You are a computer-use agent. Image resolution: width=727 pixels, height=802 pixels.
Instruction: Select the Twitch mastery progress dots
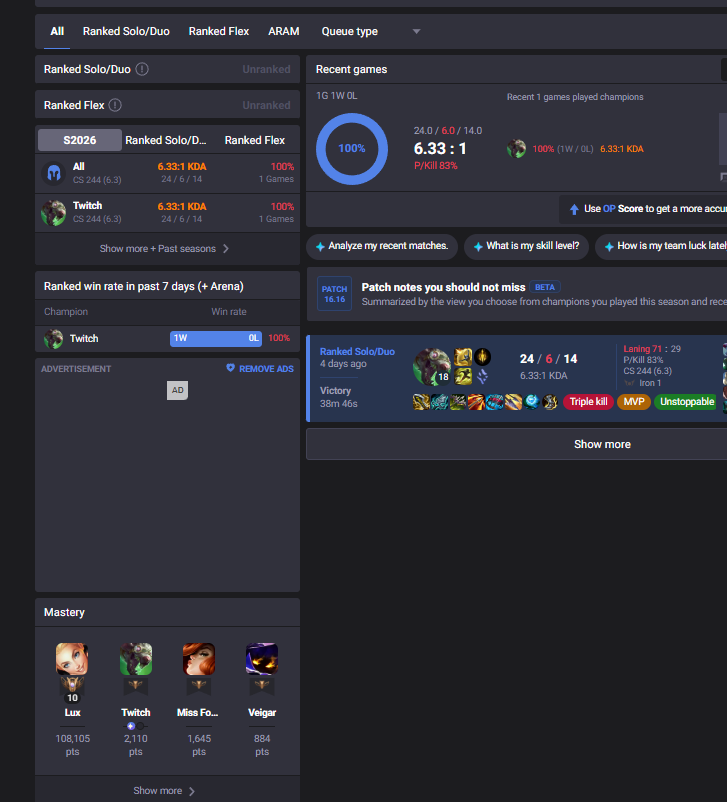click(x=136, y=726)
